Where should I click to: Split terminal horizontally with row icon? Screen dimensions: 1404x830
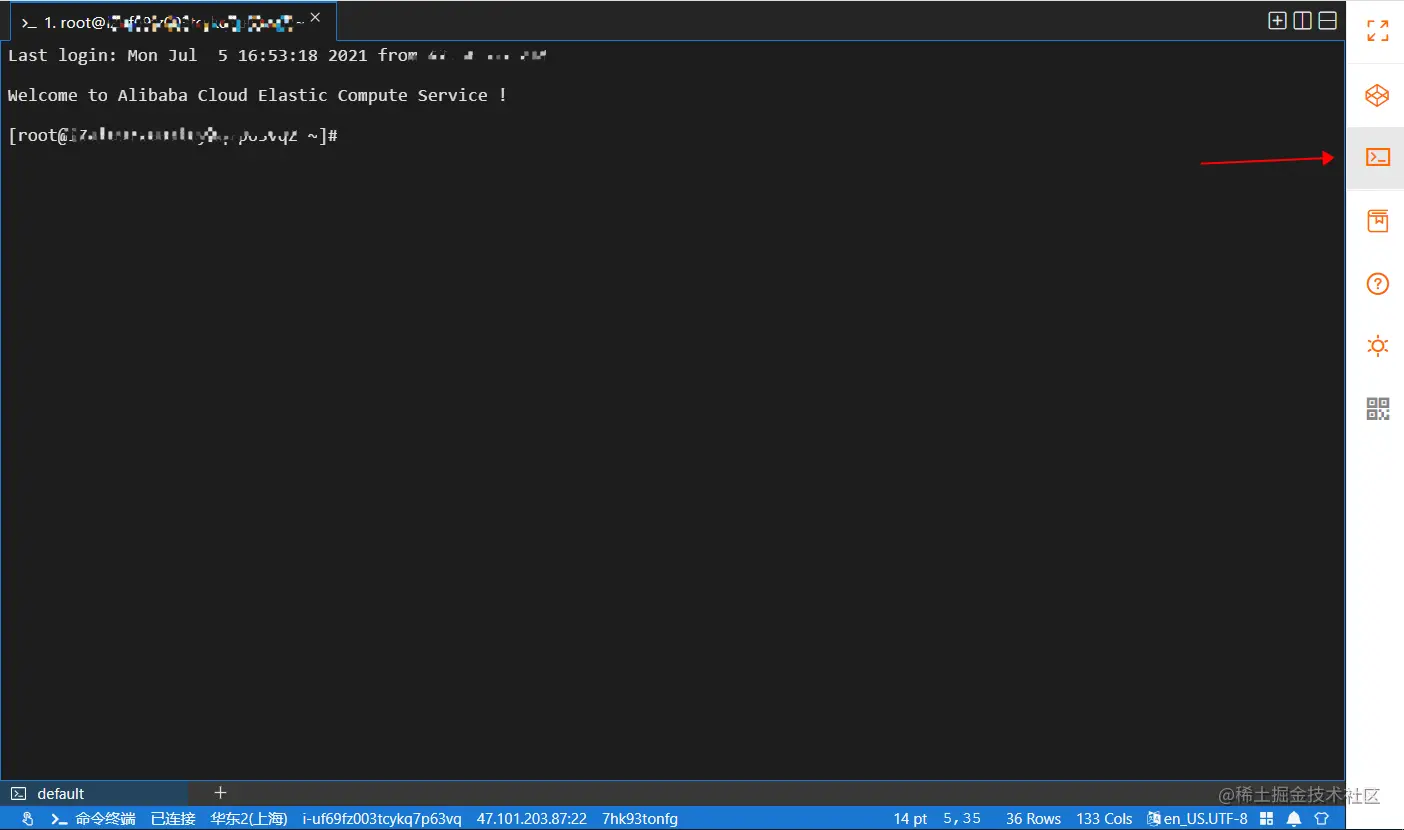(1327, 21)
